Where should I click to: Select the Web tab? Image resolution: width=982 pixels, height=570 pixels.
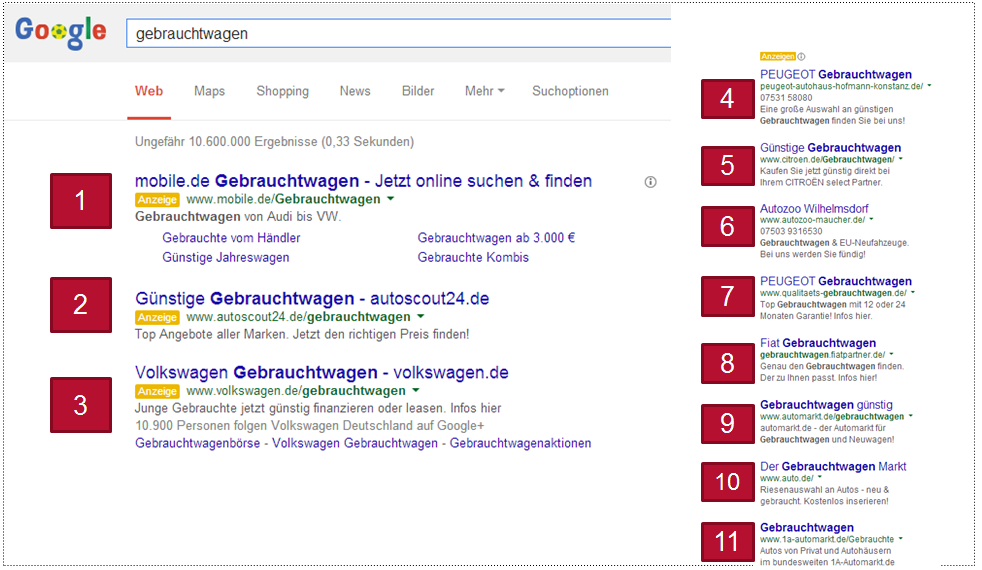point(149,91)
